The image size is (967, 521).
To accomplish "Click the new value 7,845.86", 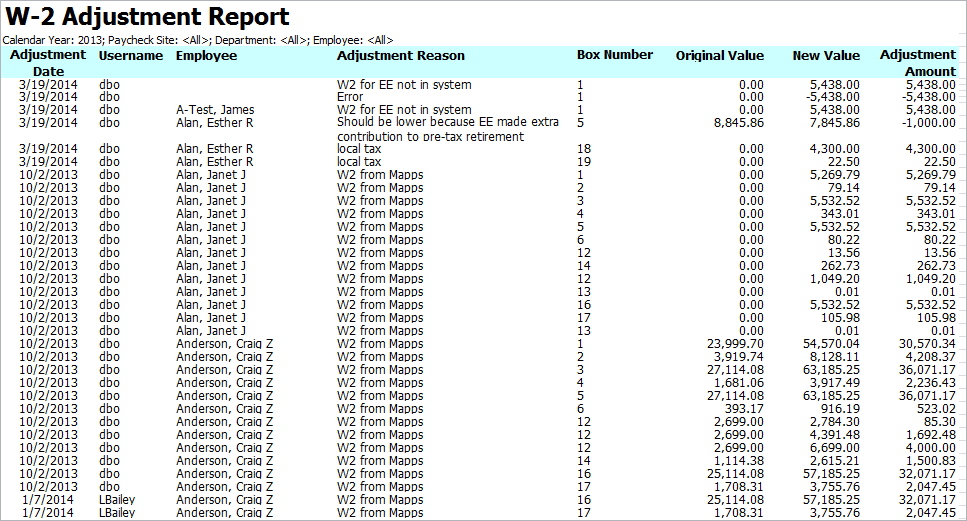I will (834, 123).
